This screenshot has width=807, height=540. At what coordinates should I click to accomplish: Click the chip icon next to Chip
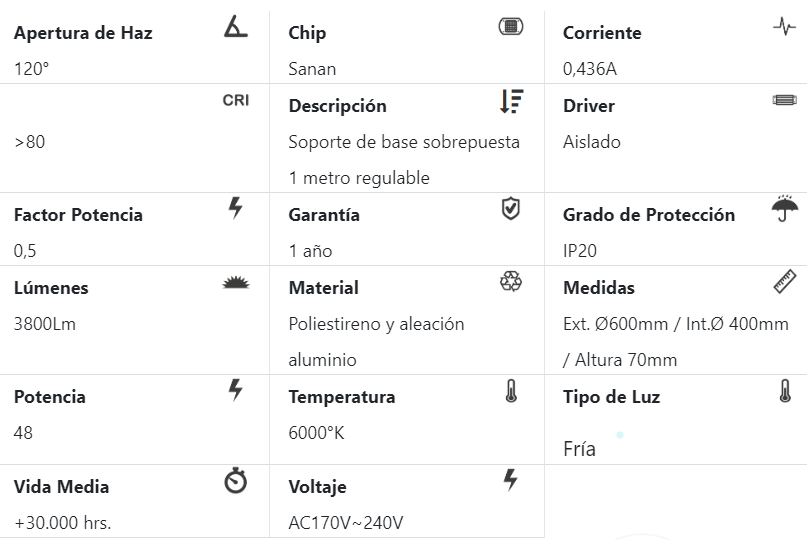click(x=510, y=27)
